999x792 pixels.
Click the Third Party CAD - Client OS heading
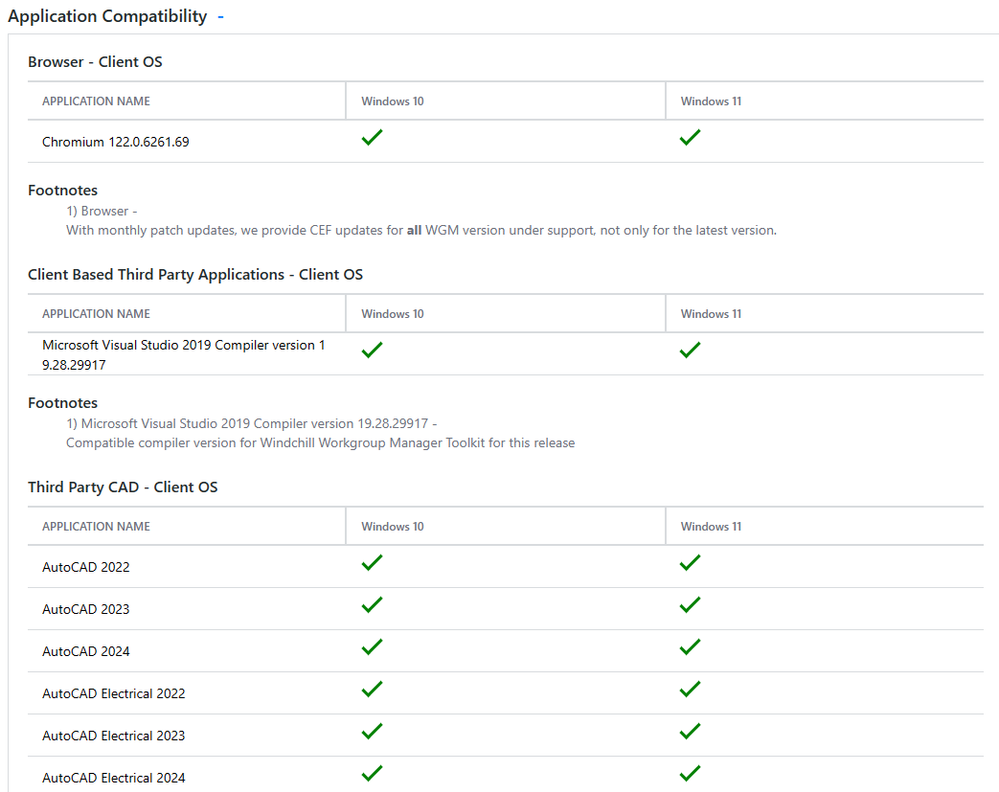pos(122,487)
